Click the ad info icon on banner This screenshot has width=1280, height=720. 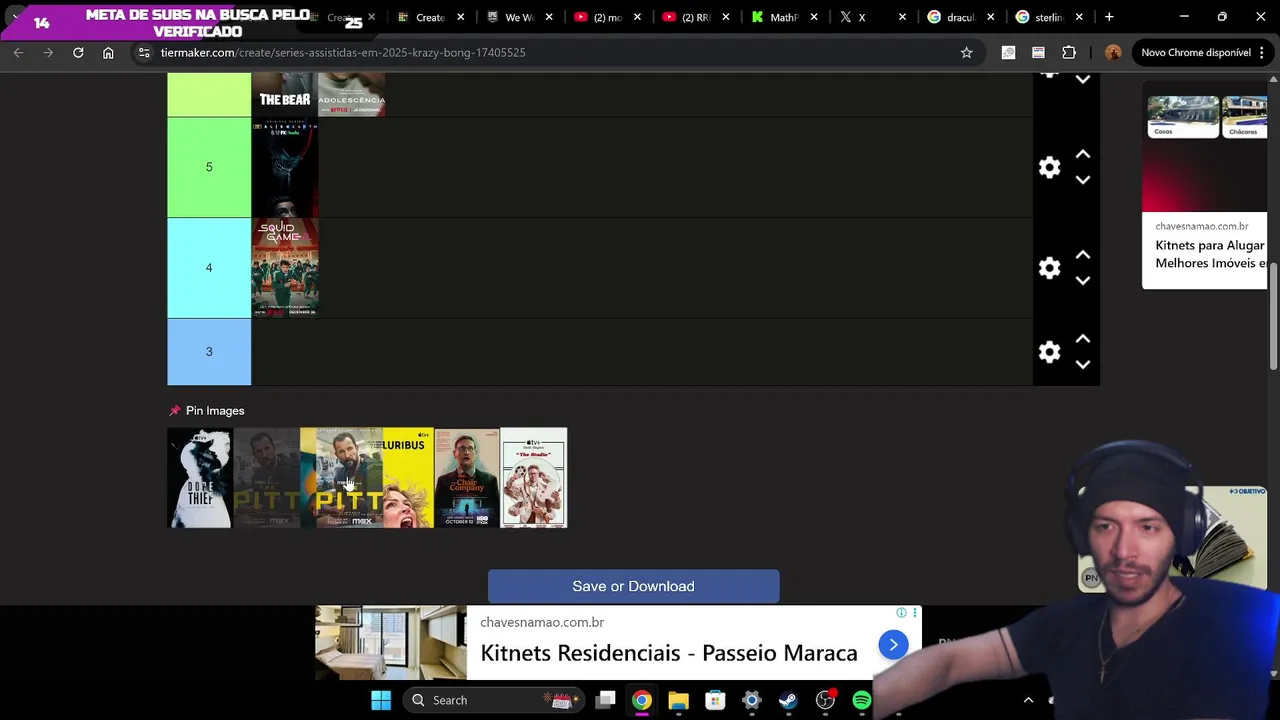[x=901, y=613]
